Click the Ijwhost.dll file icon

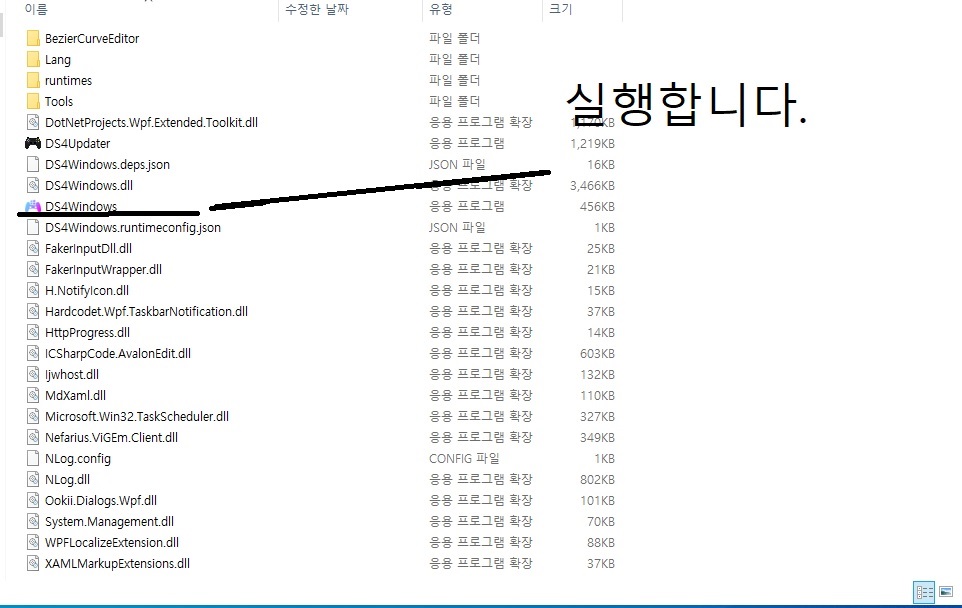[x=33, y=374]
